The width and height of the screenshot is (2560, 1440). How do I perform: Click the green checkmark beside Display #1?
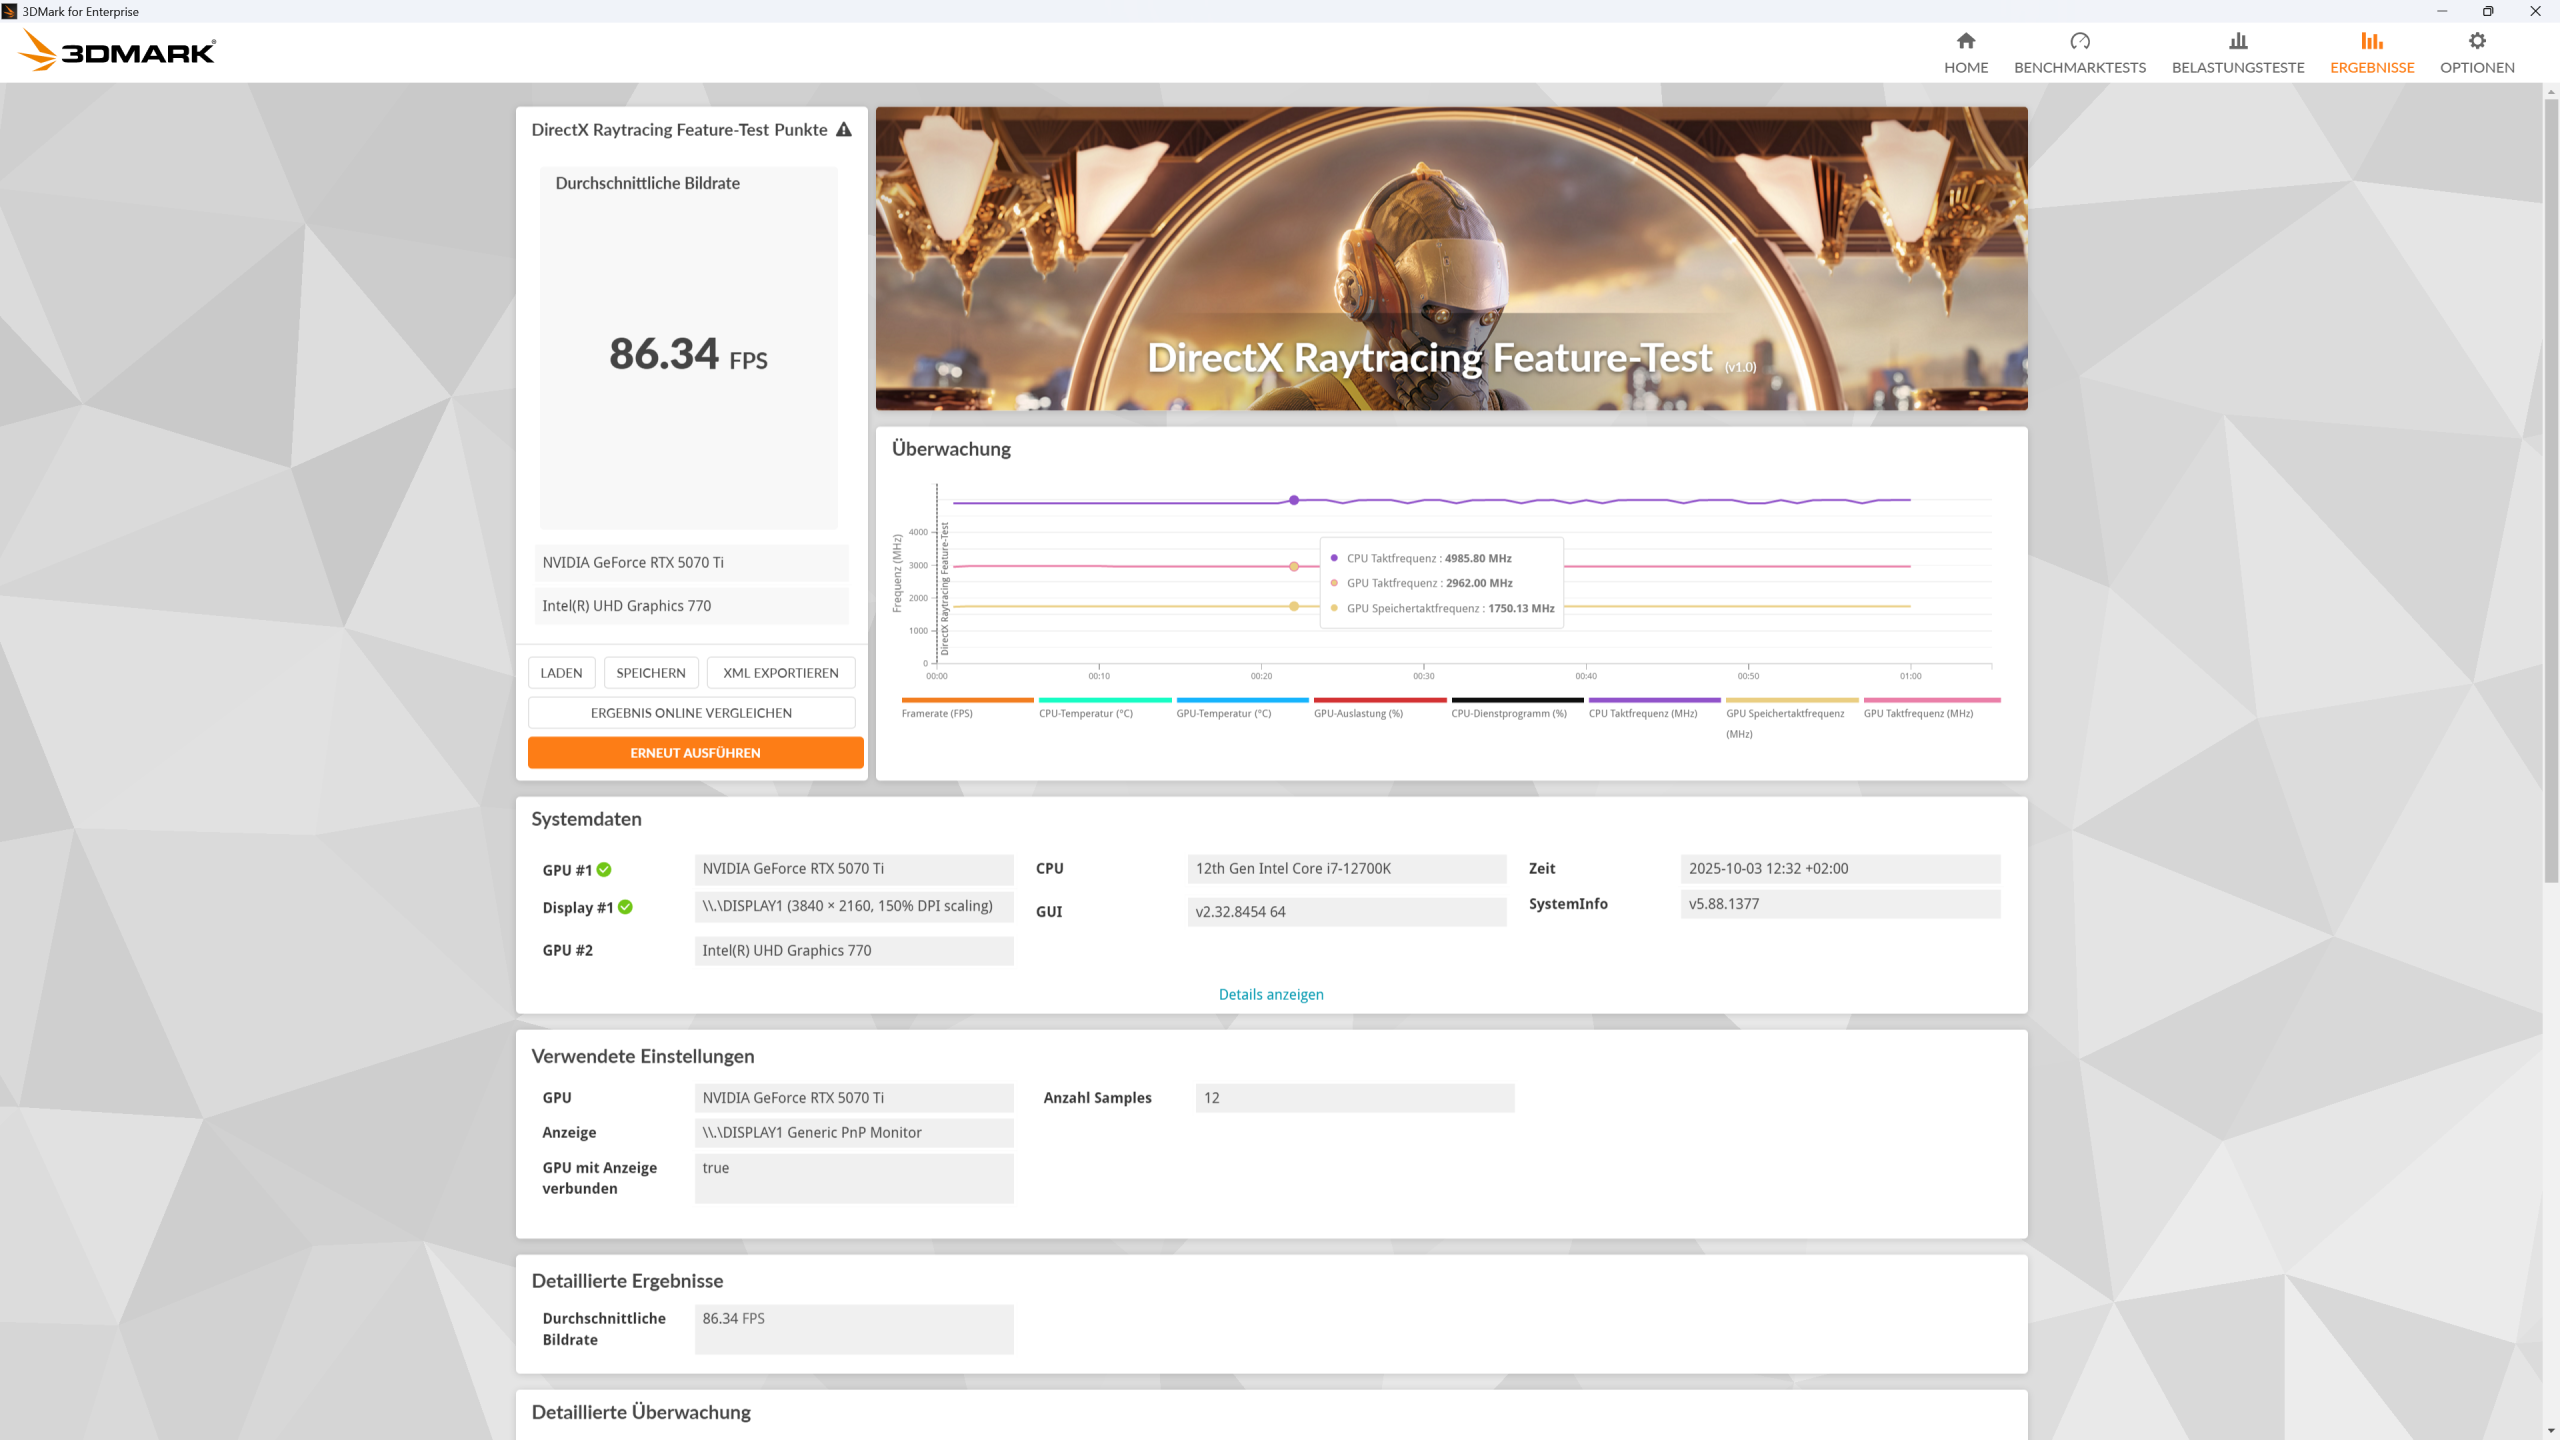coord(625,907)
